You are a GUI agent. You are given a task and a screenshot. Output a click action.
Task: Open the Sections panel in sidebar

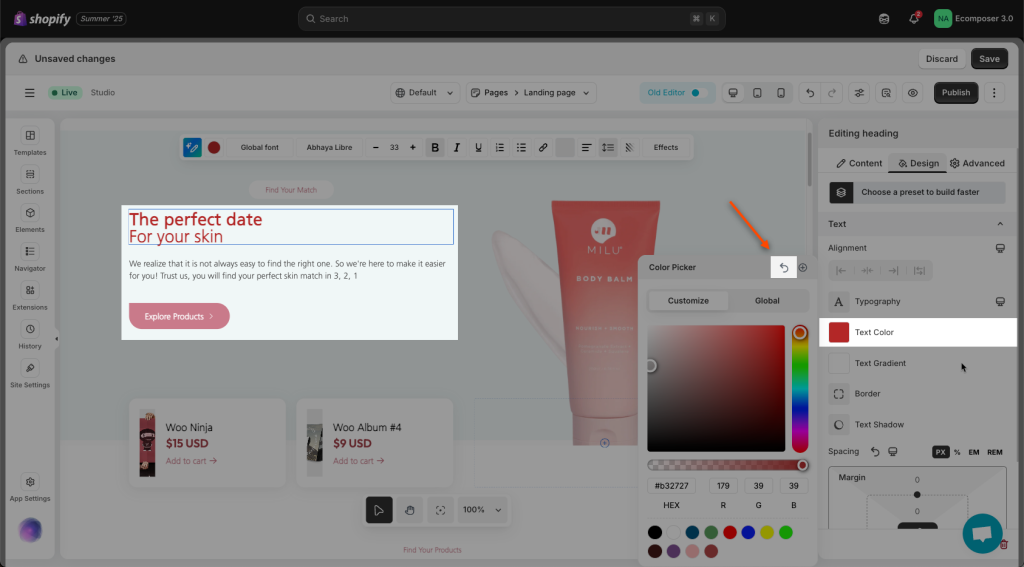coord(30,181)
